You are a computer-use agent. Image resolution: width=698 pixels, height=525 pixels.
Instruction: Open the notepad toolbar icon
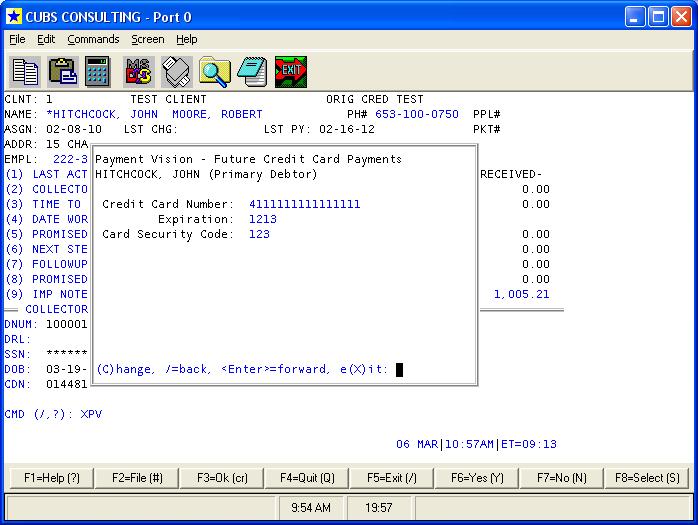click(x=252, y=72)
